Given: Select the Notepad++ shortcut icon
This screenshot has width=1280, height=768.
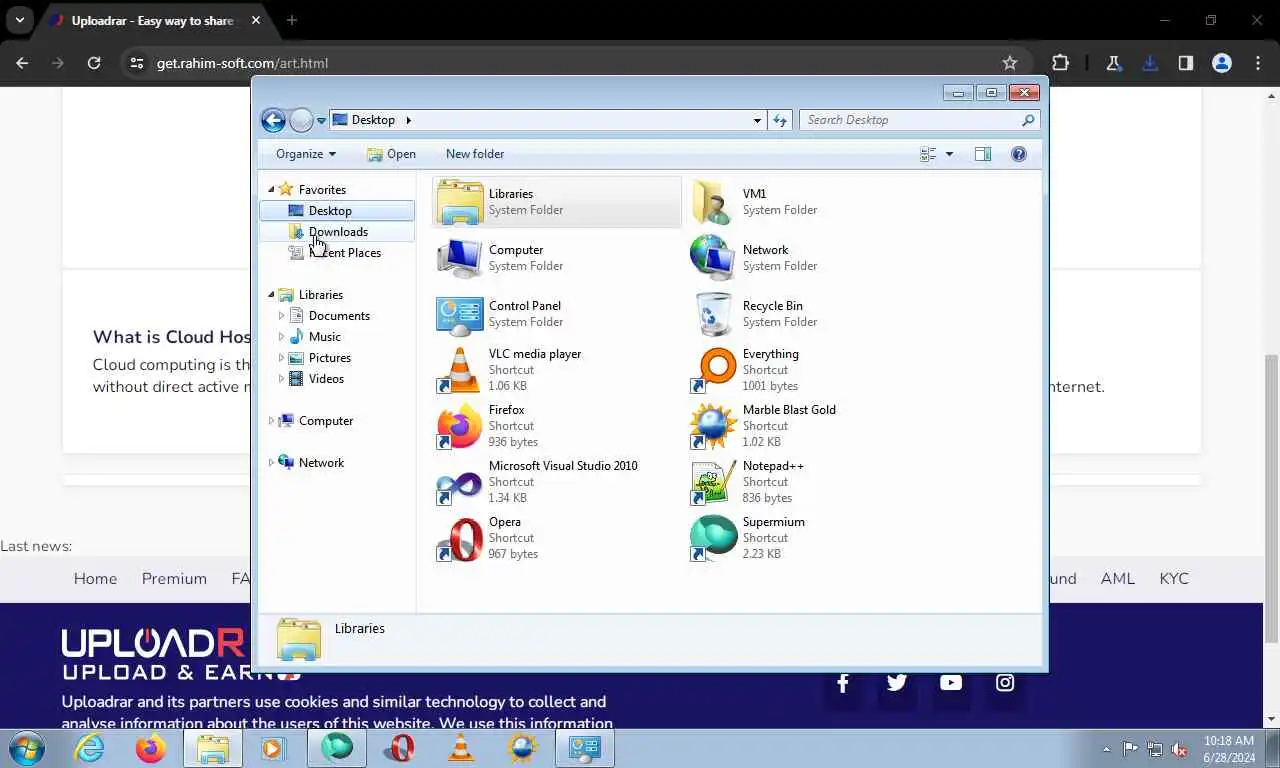Looking at the screenshot, I should tap(712, 482).
